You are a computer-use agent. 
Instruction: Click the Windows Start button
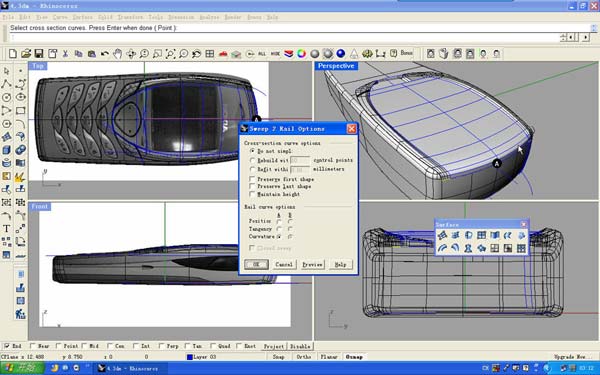(22, 368)
